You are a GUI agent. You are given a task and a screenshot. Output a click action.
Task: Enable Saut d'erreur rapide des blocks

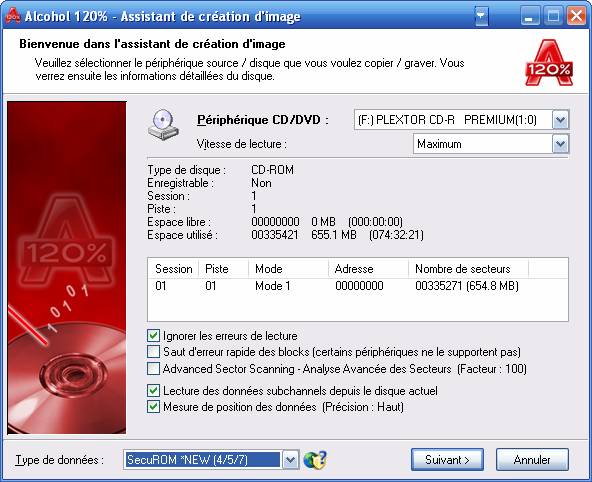[153, 352]
